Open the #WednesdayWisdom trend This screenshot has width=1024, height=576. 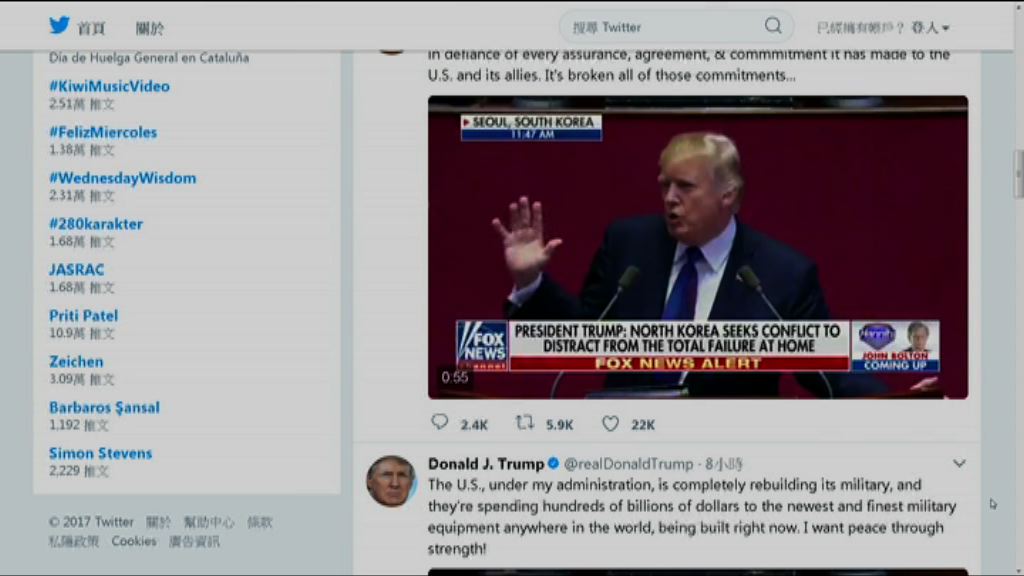click(122, 178)
